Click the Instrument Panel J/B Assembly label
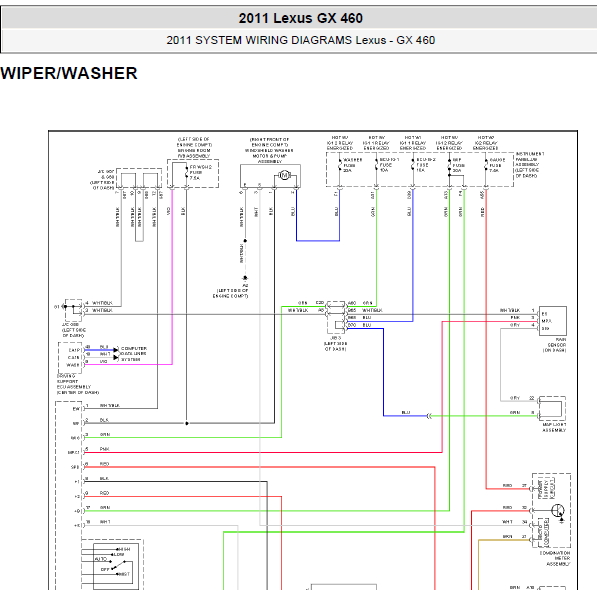The image size is (597, 590). coord(530,165)
